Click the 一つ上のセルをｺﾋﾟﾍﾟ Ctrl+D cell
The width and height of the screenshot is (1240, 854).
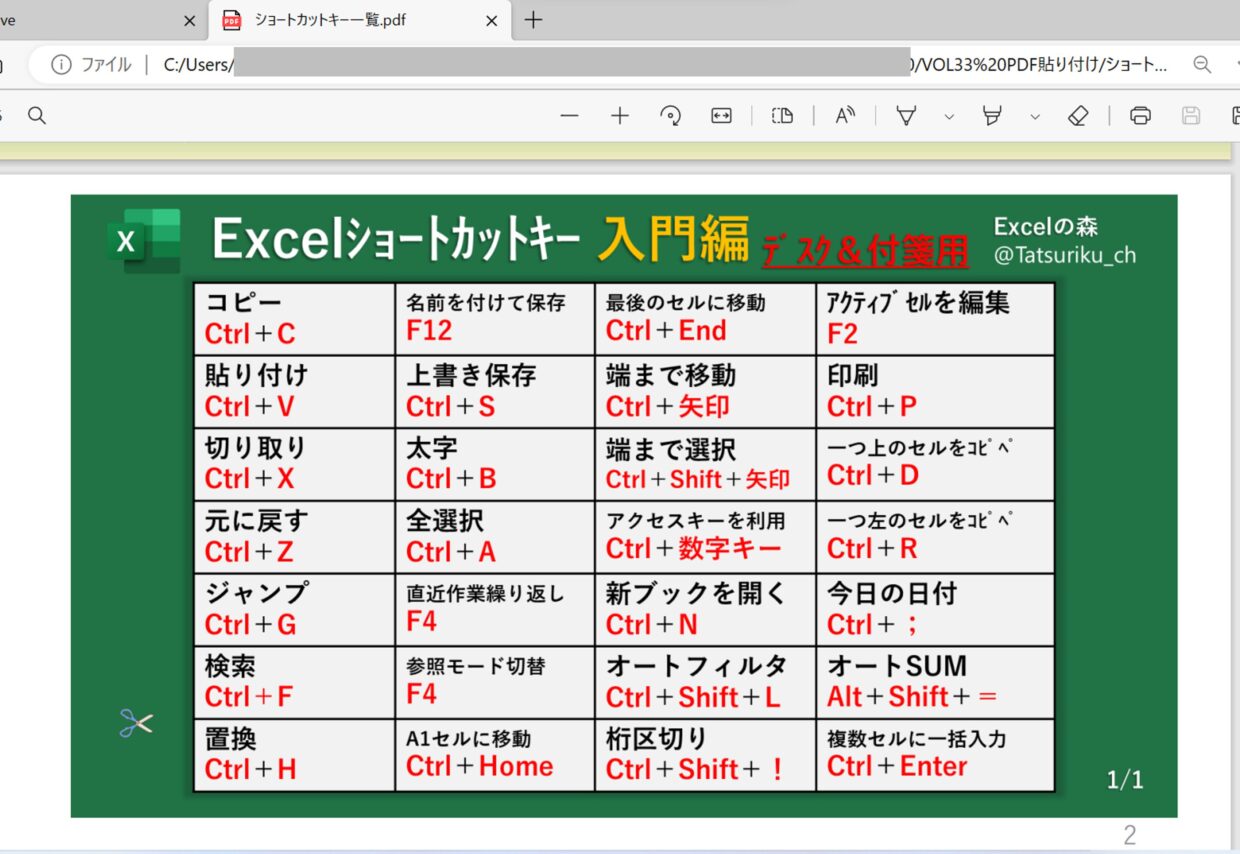pos(936,464)
